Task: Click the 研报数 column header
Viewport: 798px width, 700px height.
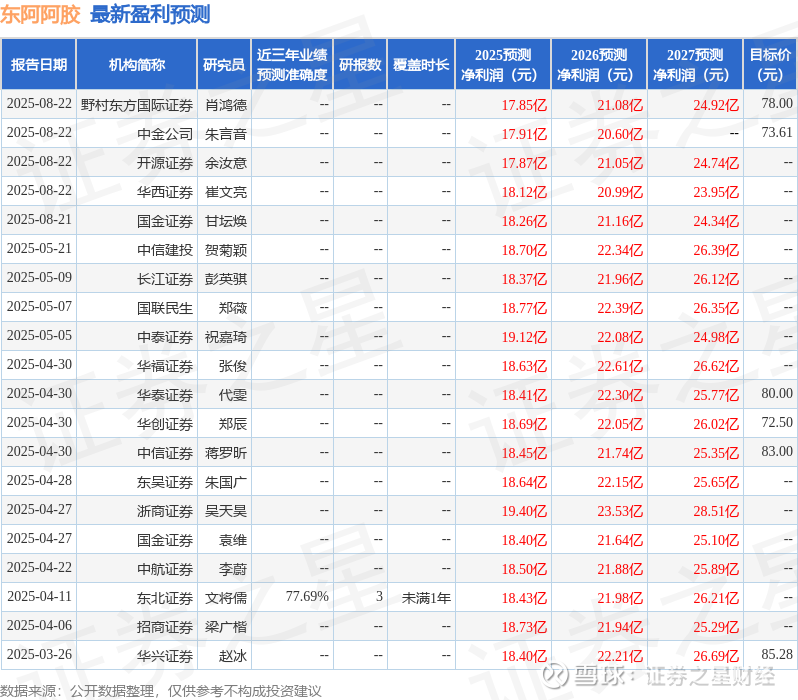Action: [x=360, y=65]
